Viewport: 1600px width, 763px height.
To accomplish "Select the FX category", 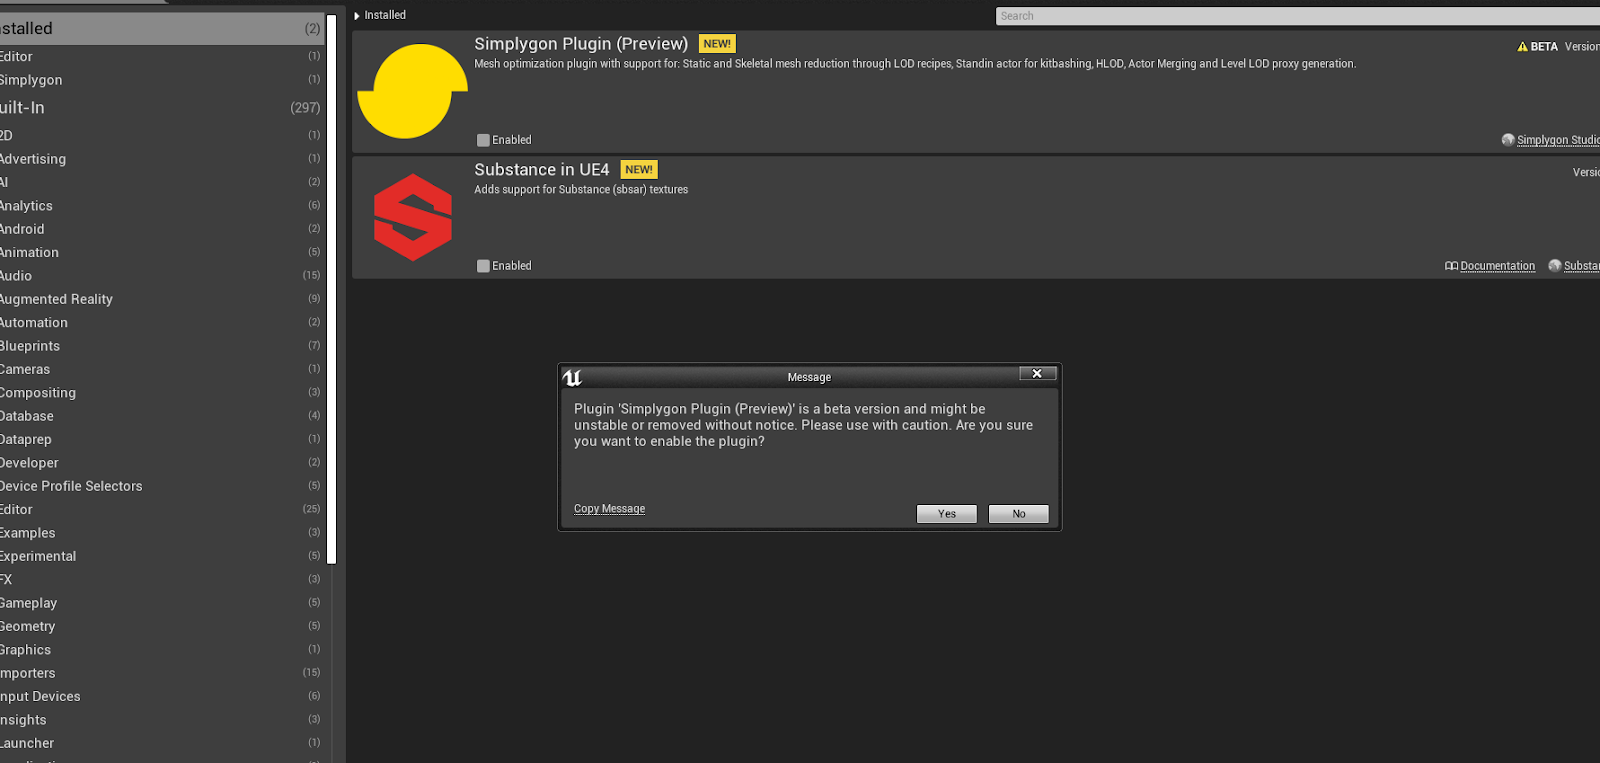I will click(162, 580).
